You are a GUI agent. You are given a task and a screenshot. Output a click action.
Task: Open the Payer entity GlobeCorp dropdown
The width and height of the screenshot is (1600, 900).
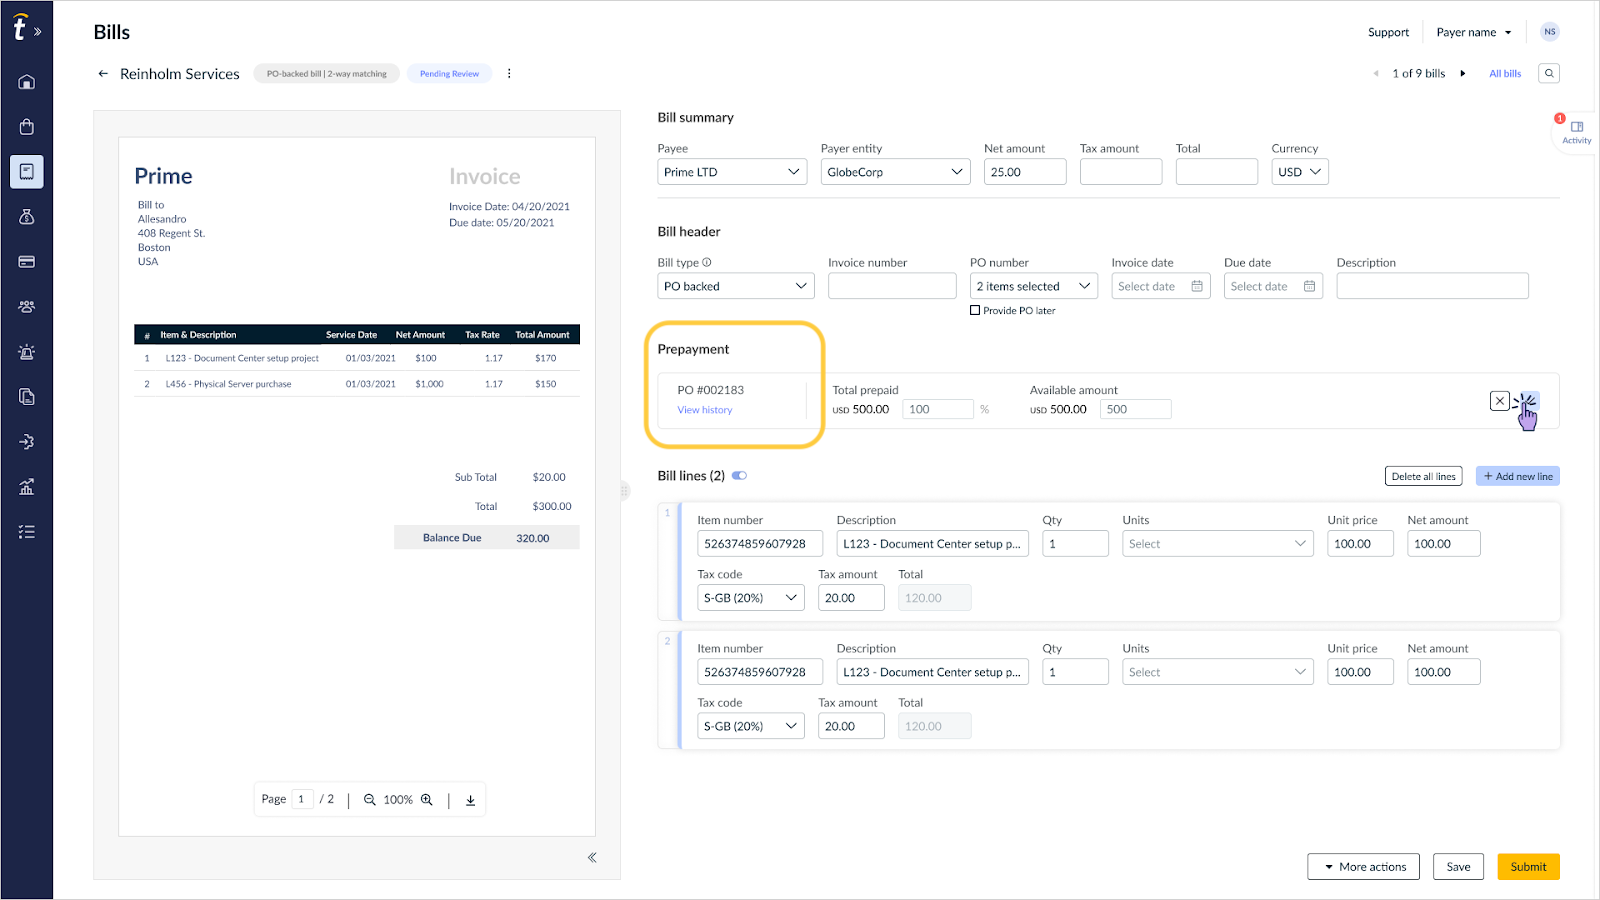(896, 172)
